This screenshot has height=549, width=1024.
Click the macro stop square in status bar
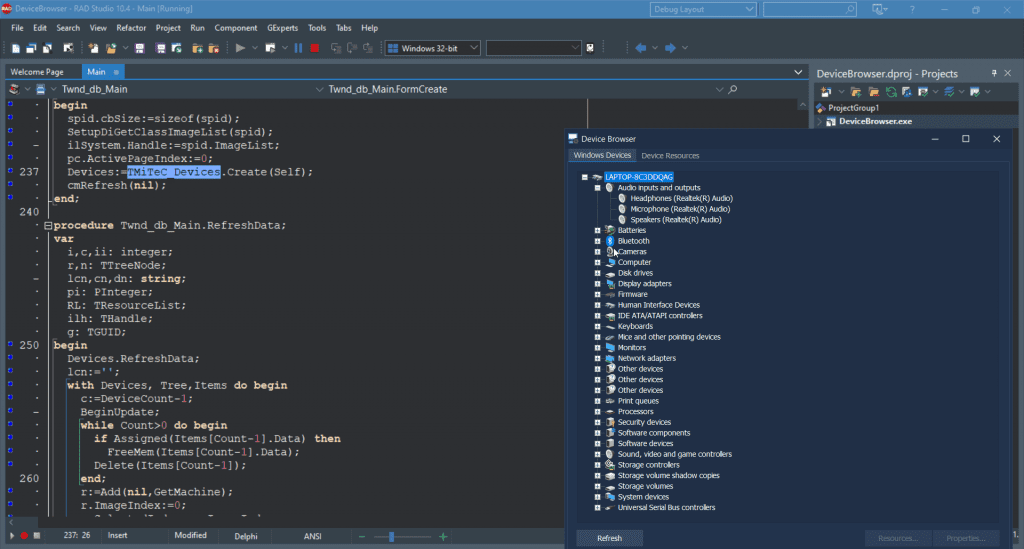(x=37, y=535)
